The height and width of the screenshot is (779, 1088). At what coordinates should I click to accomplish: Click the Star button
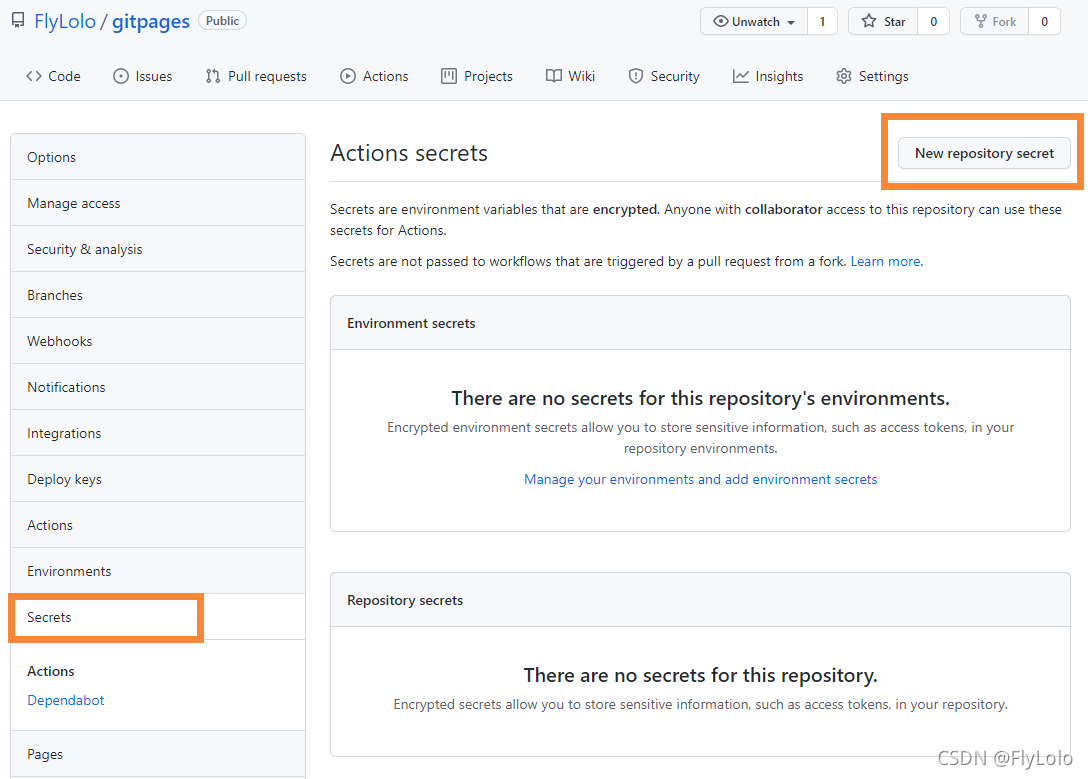click(883, 22)
